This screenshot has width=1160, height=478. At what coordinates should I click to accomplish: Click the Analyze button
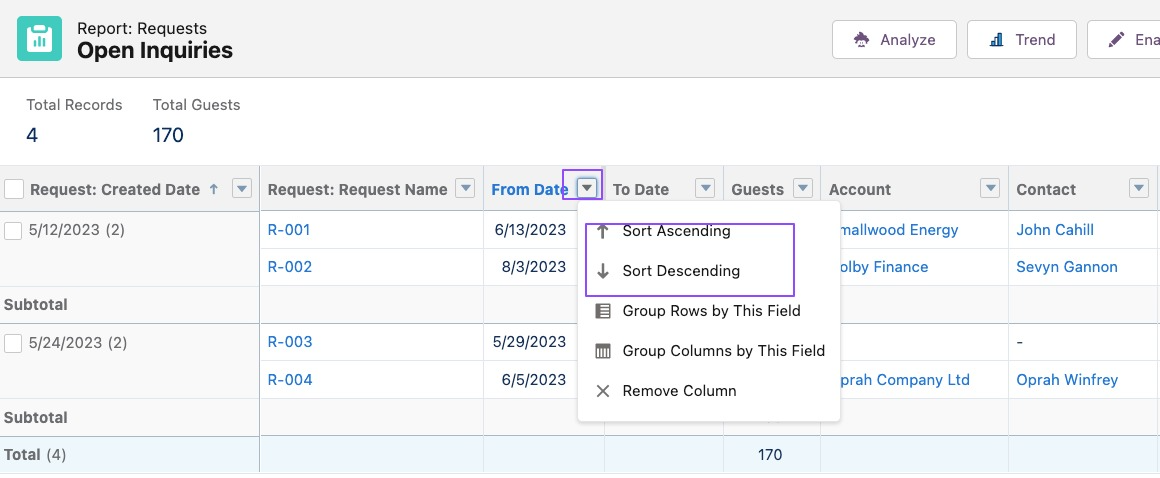(894, 40)
